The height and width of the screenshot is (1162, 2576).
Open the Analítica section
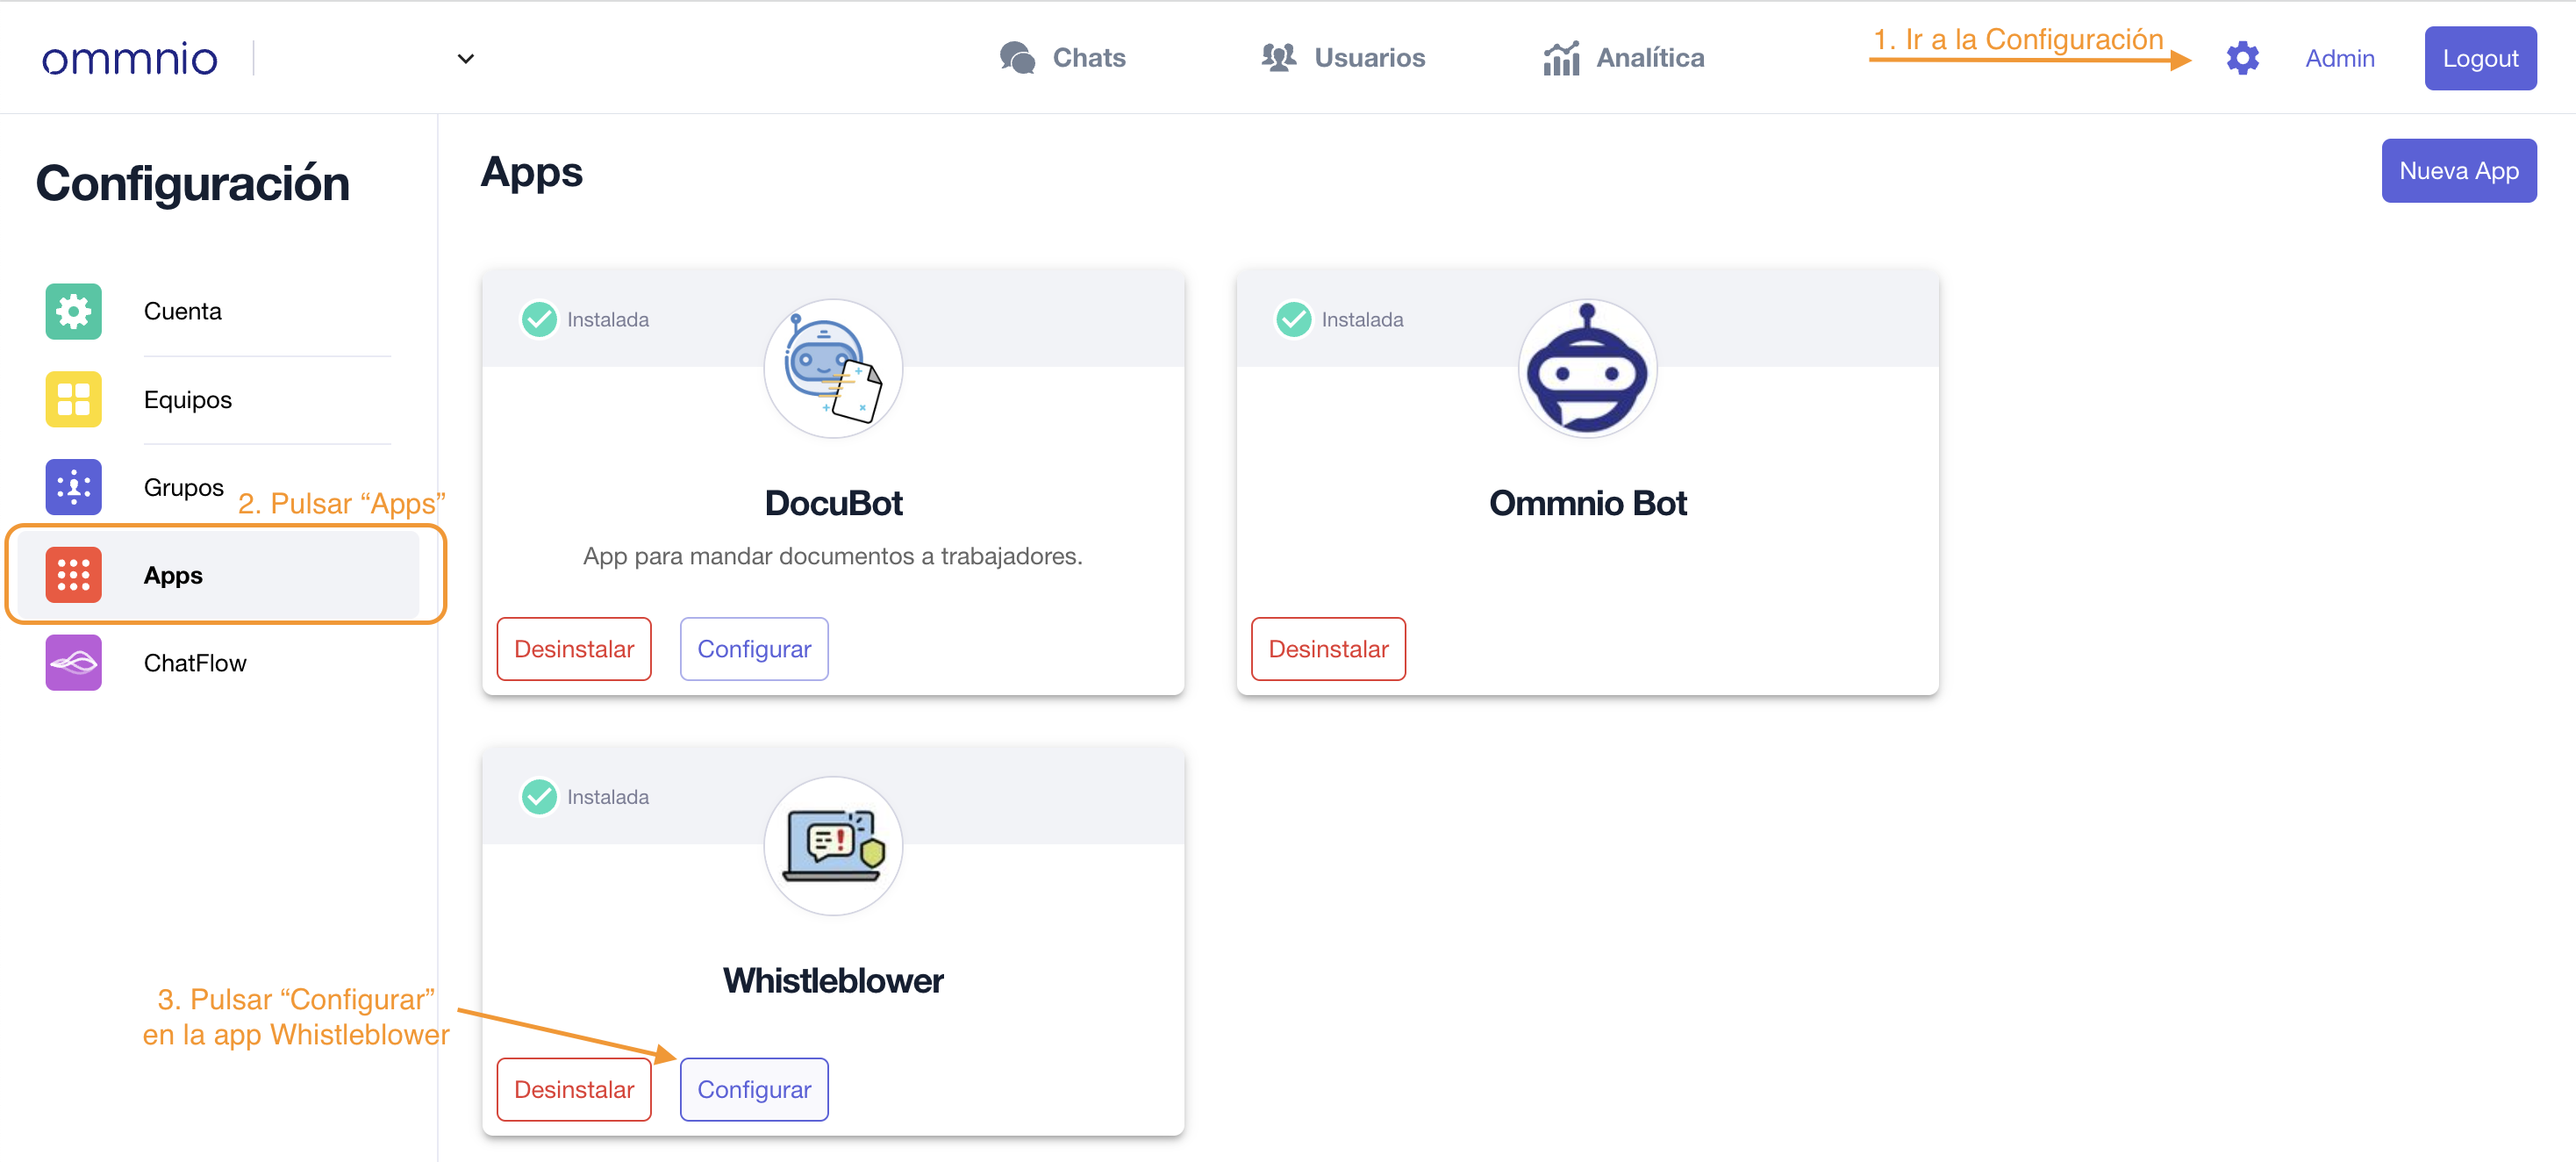(x=1623, y=58)
